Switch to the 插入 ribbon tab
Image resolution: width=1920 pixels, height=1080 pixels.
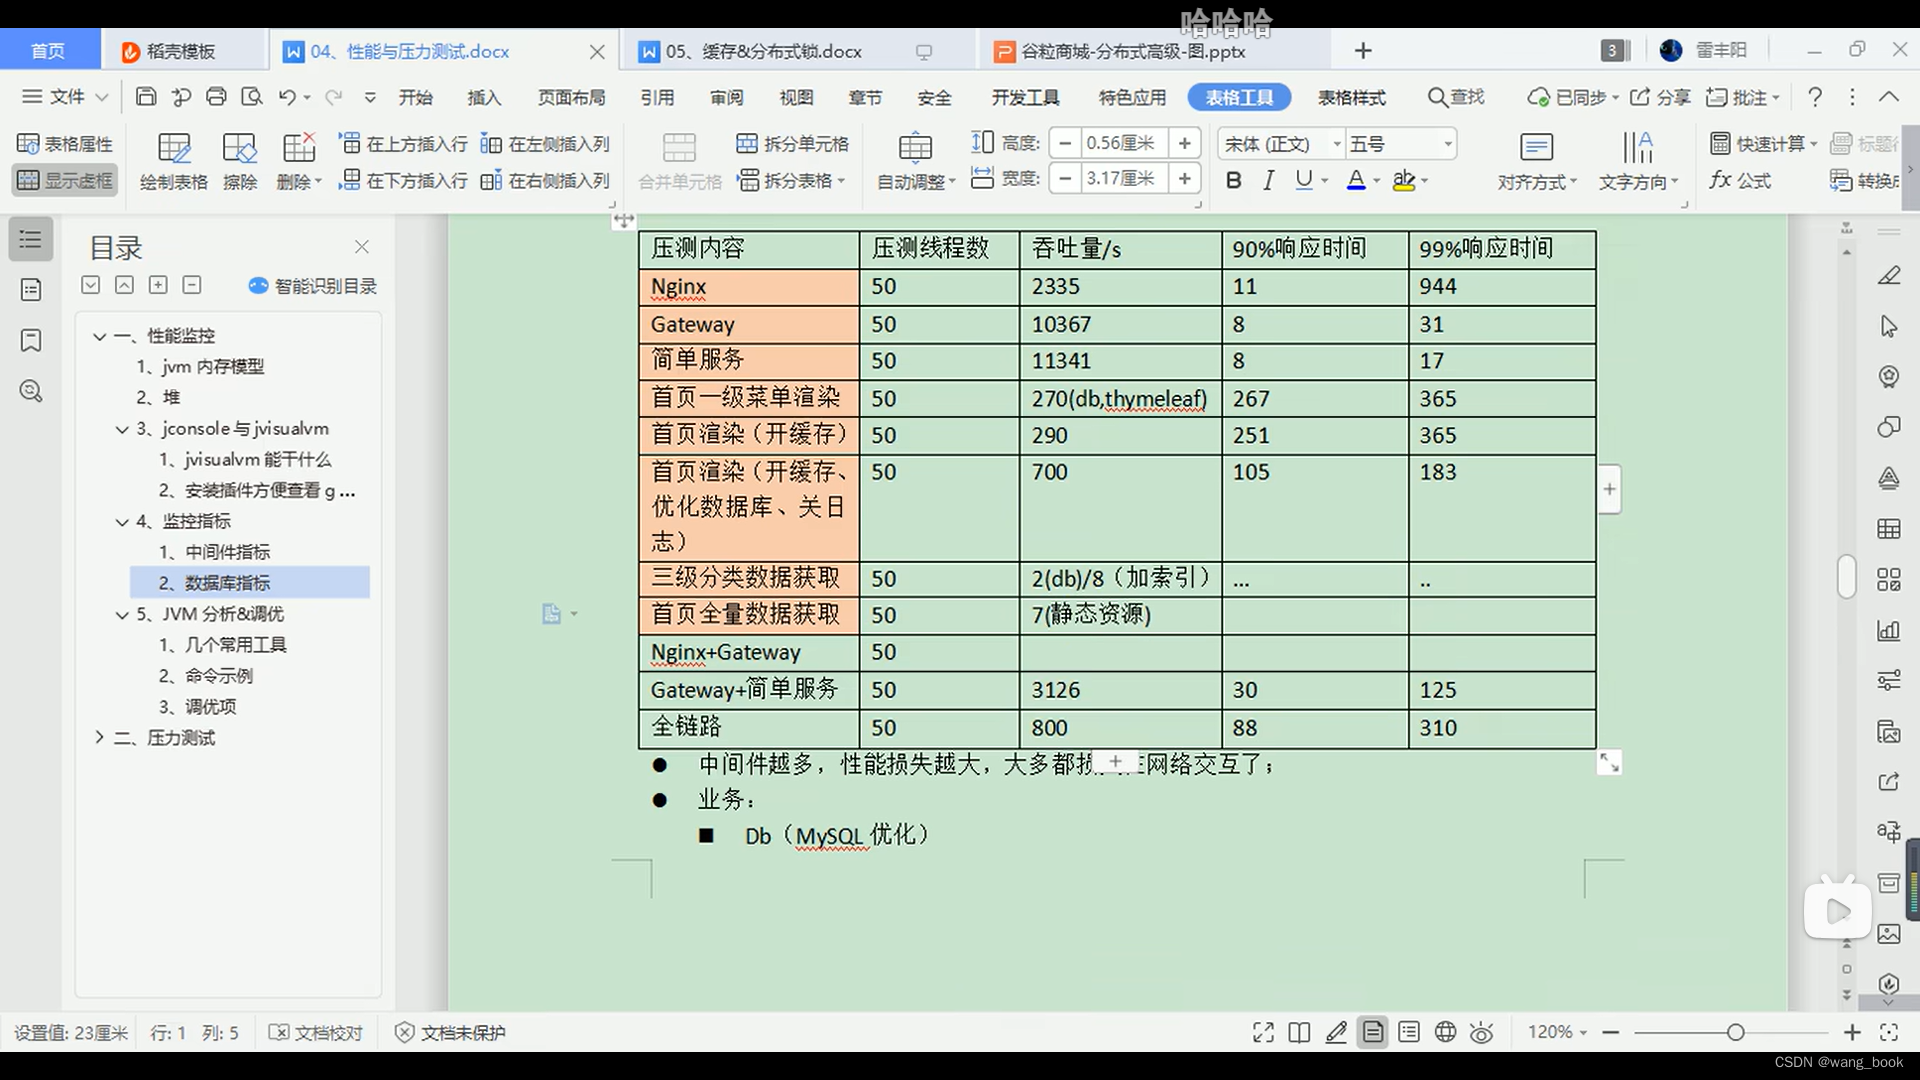[x=484, y=97]
